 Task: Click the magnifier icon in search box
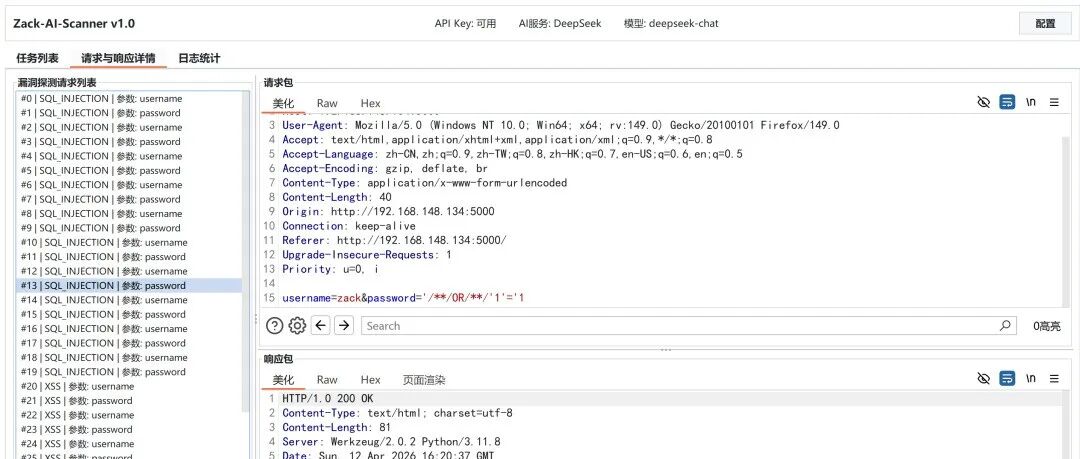(1006, 325)
